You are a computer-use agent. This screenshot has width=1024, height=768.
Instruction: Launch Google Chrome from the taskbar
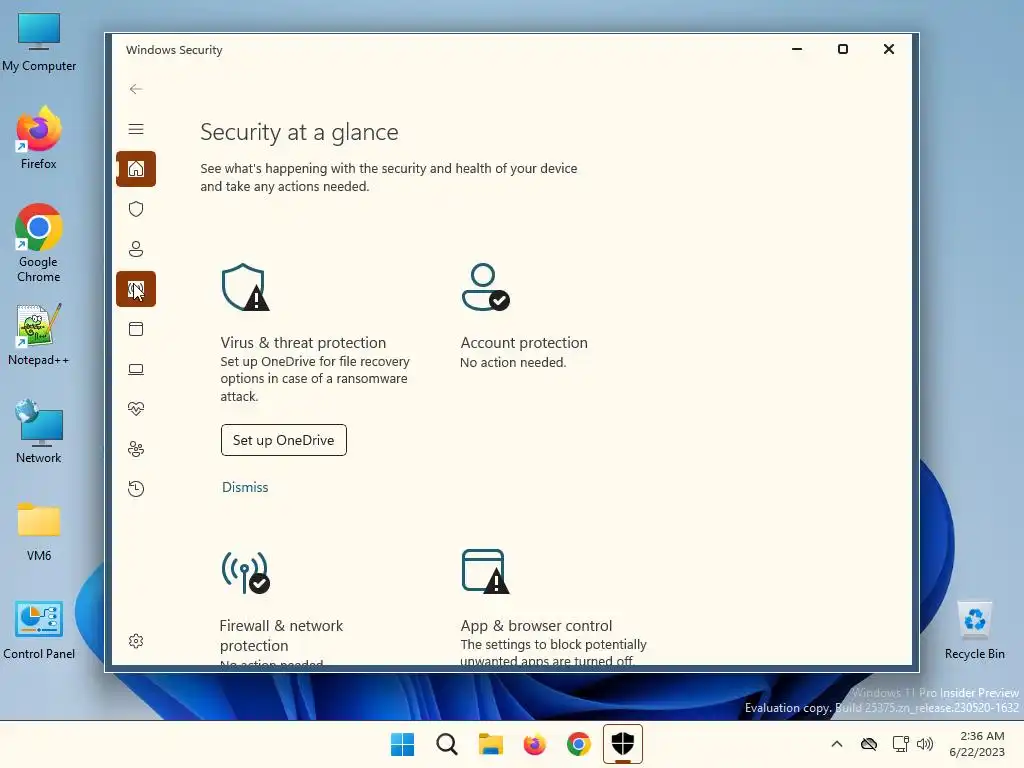pyautogui.click(x=579, y=744)
